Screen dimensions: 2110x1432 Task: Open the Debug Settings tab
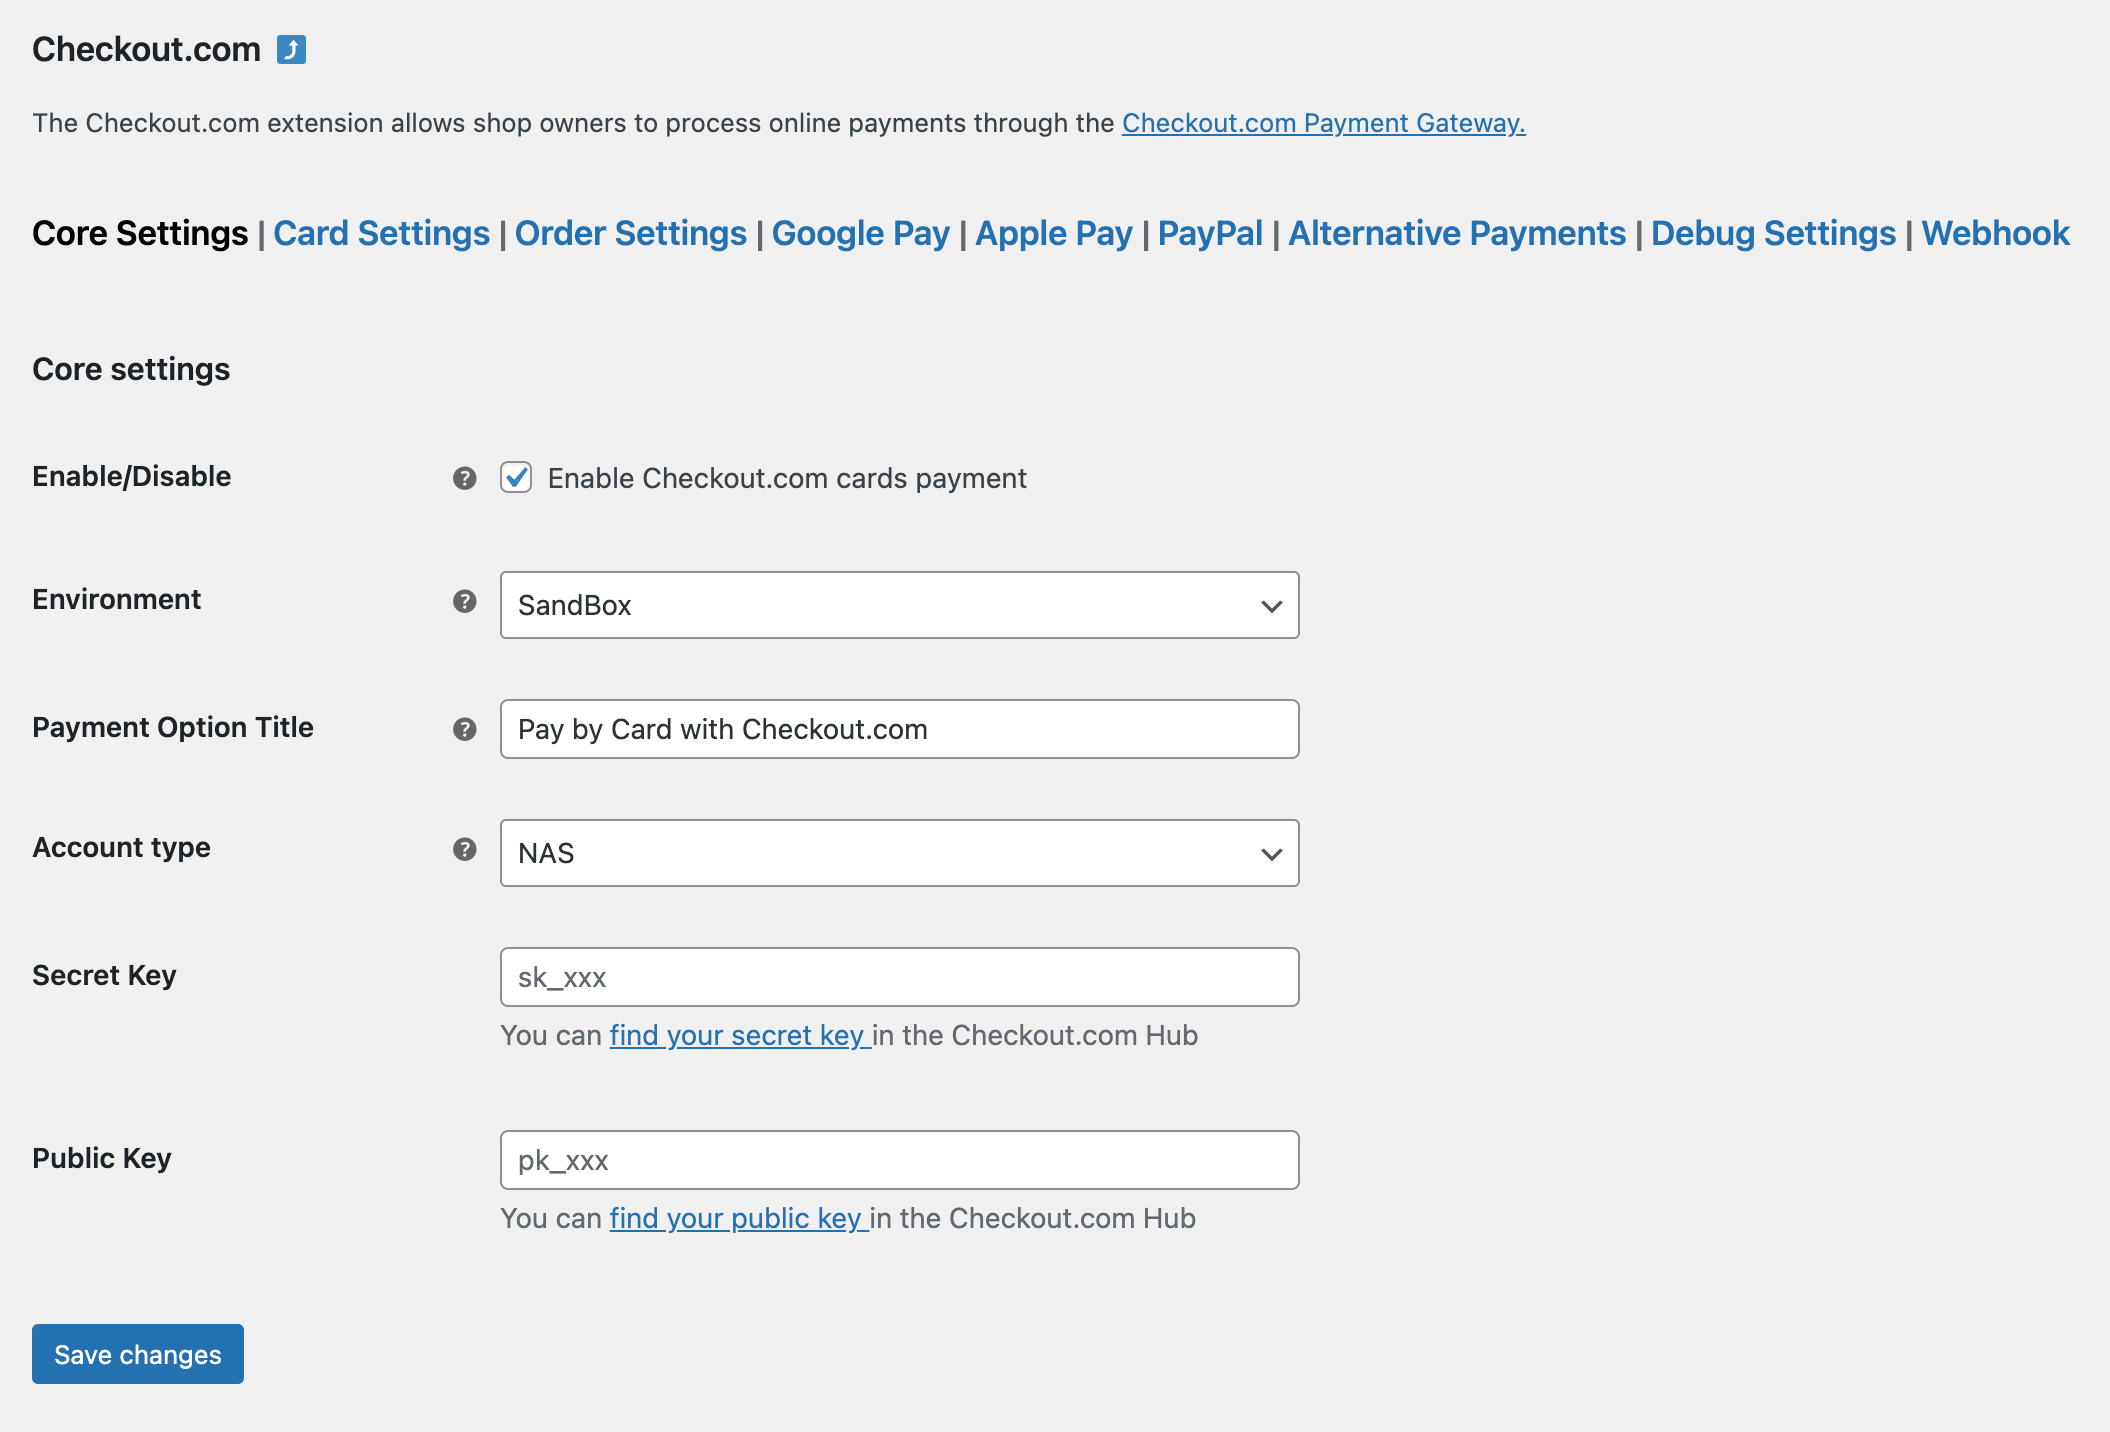[1773, 233]
